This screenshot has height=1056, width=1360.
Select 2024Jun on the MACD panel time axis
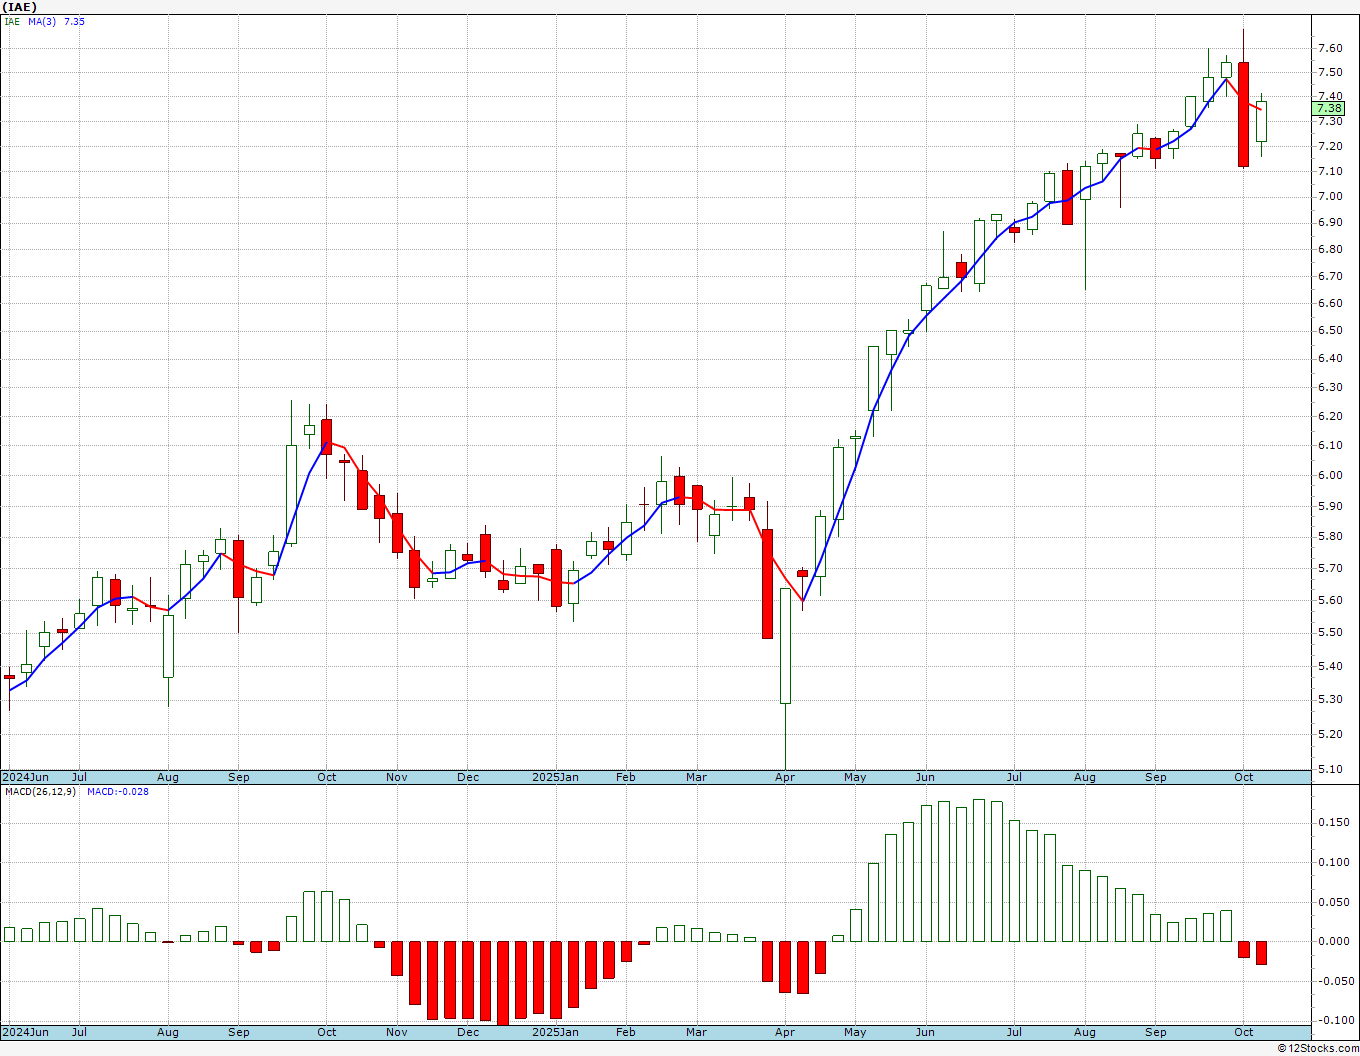coord(25,1032)
